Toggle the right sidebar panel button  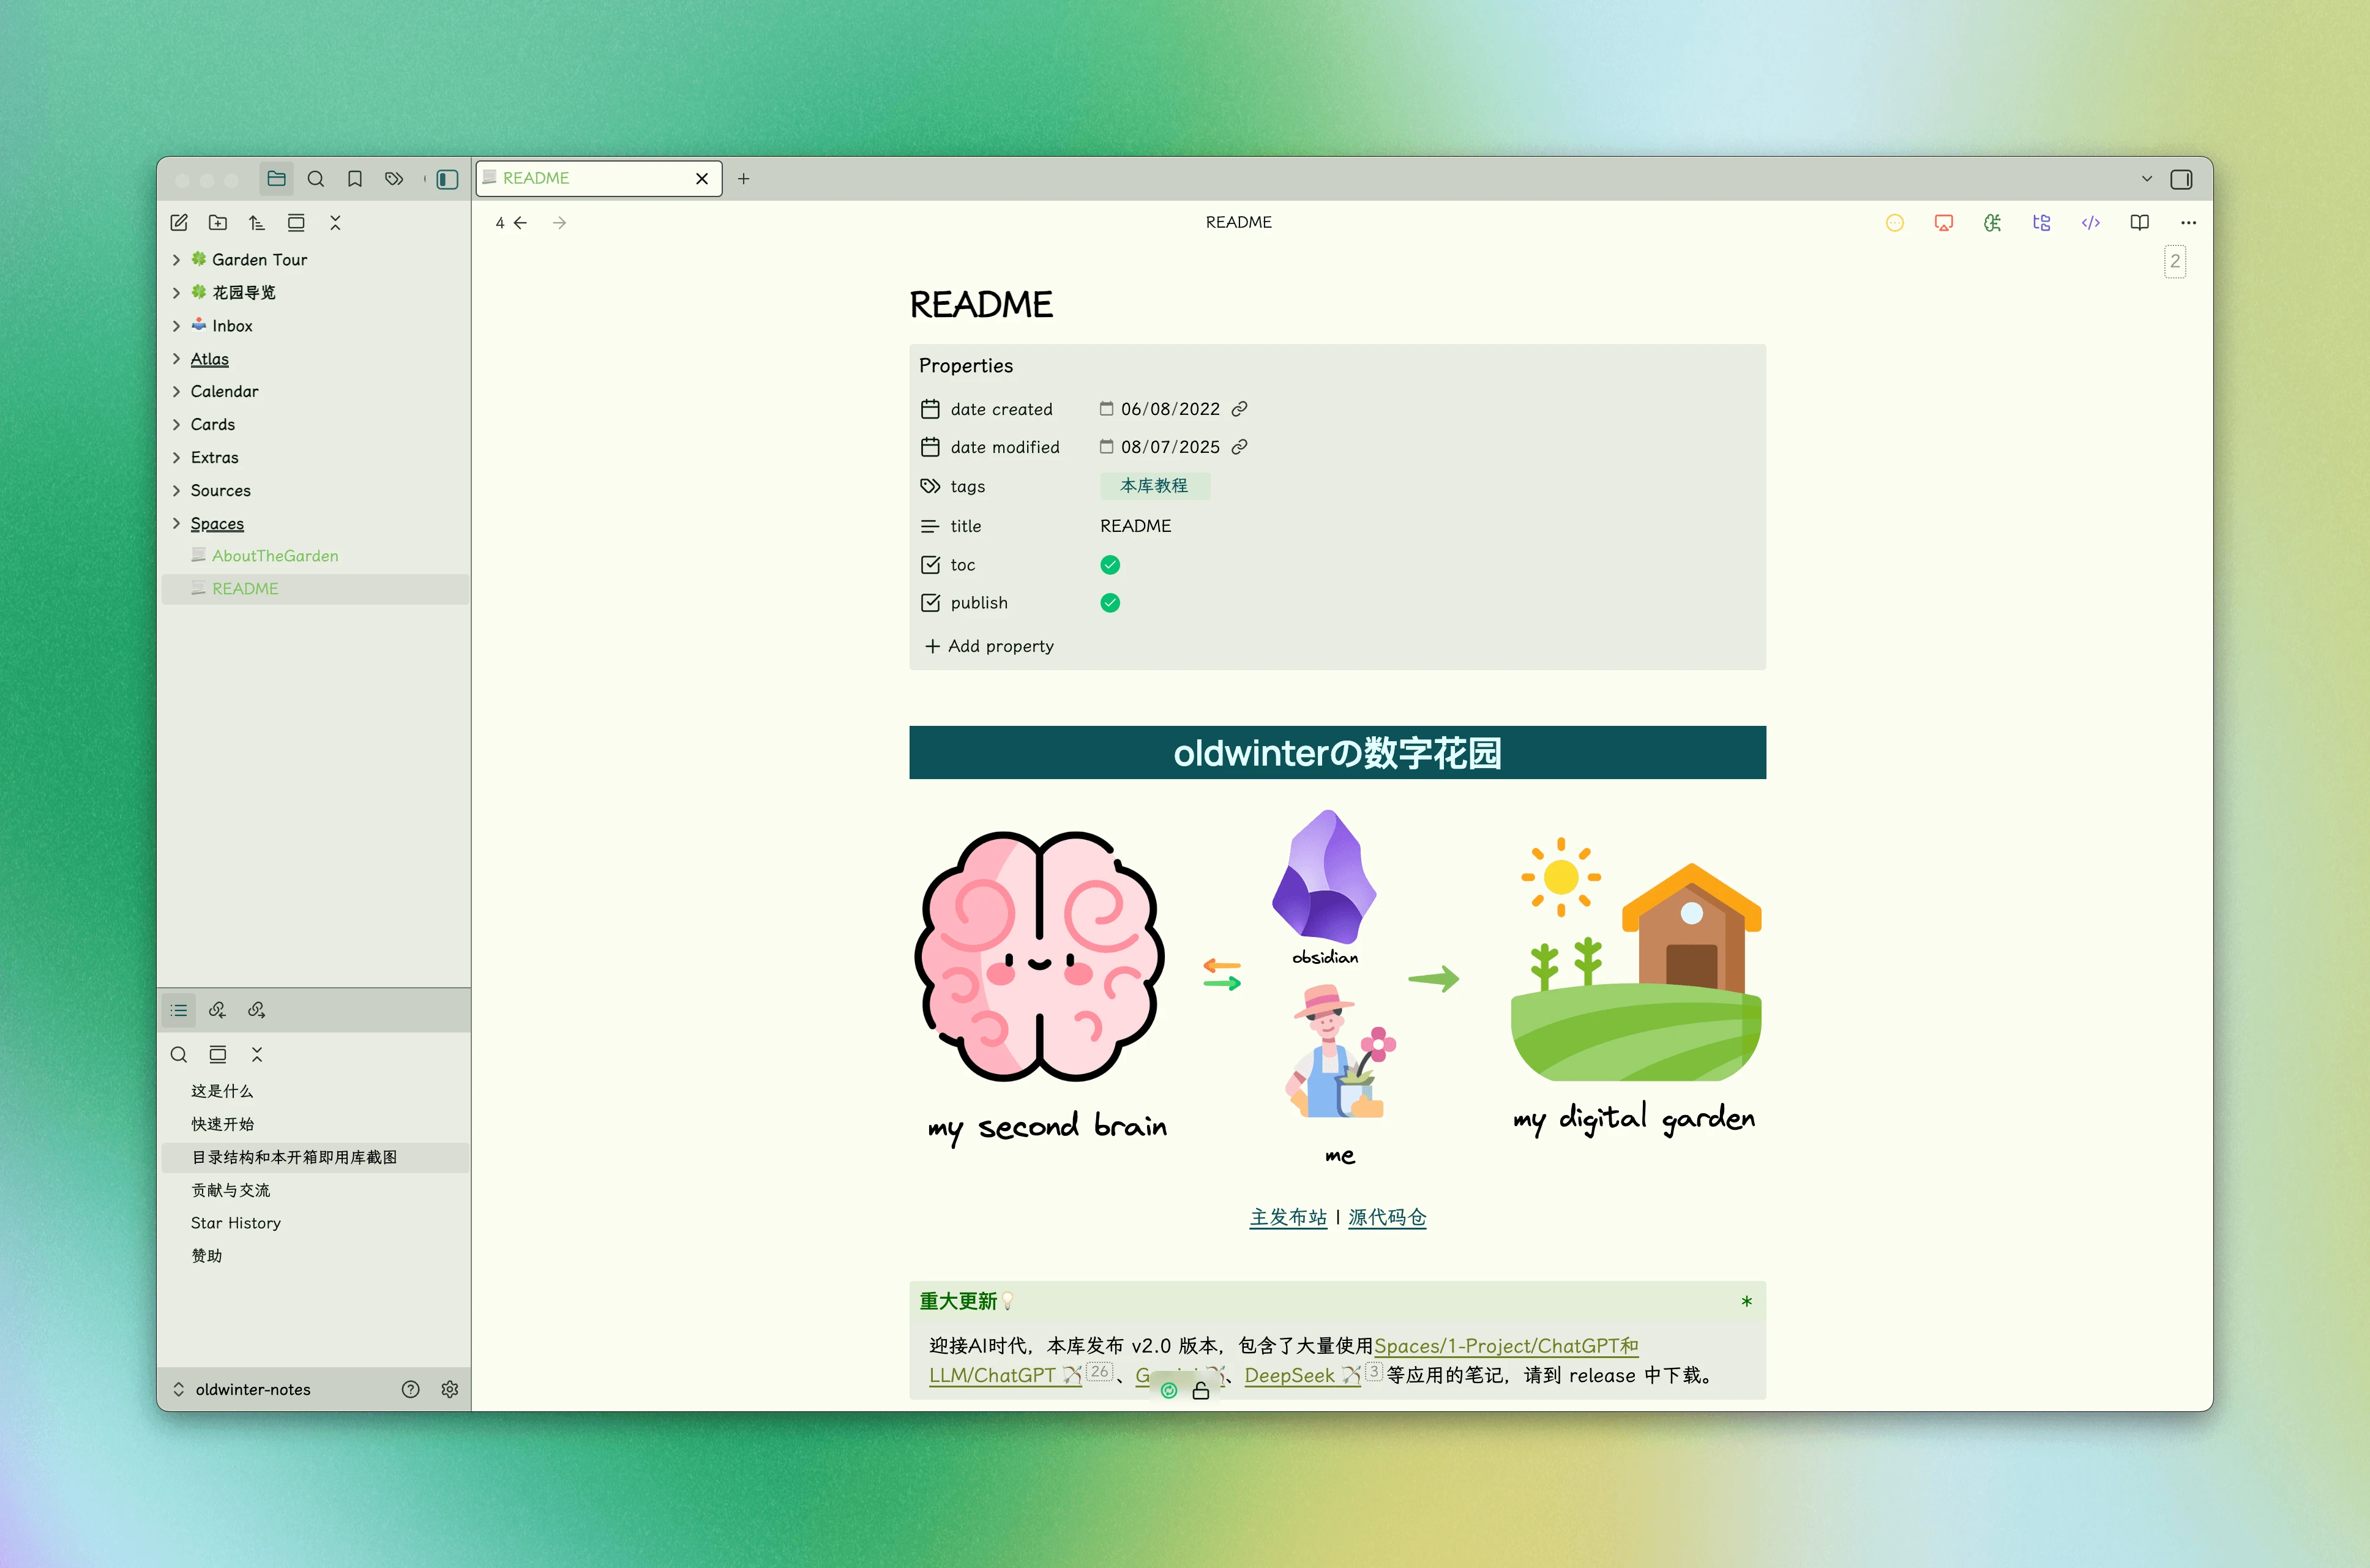2181,179
